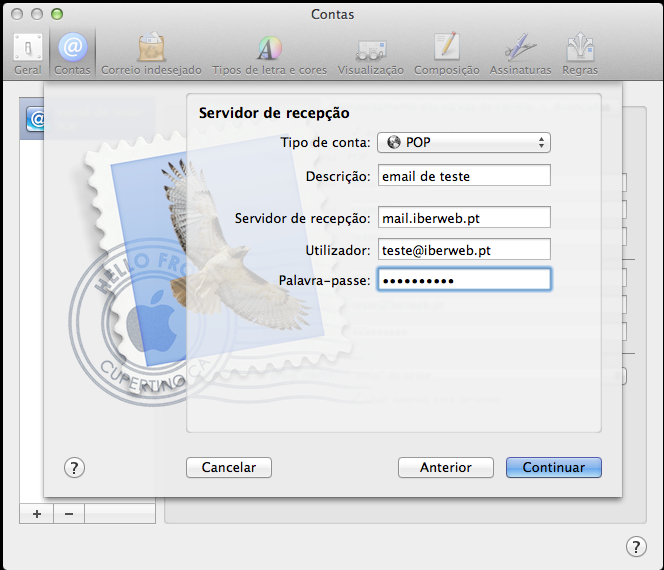Click the Descrição text field
This screenshot has height=570, width=664.
[463, 176]
